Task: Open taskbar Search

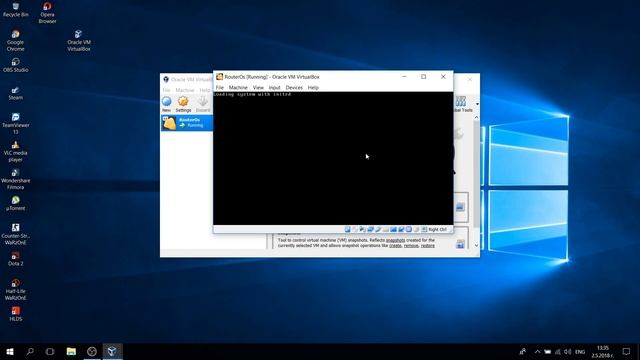Action: pyautogui.click(x=30, y=351)
